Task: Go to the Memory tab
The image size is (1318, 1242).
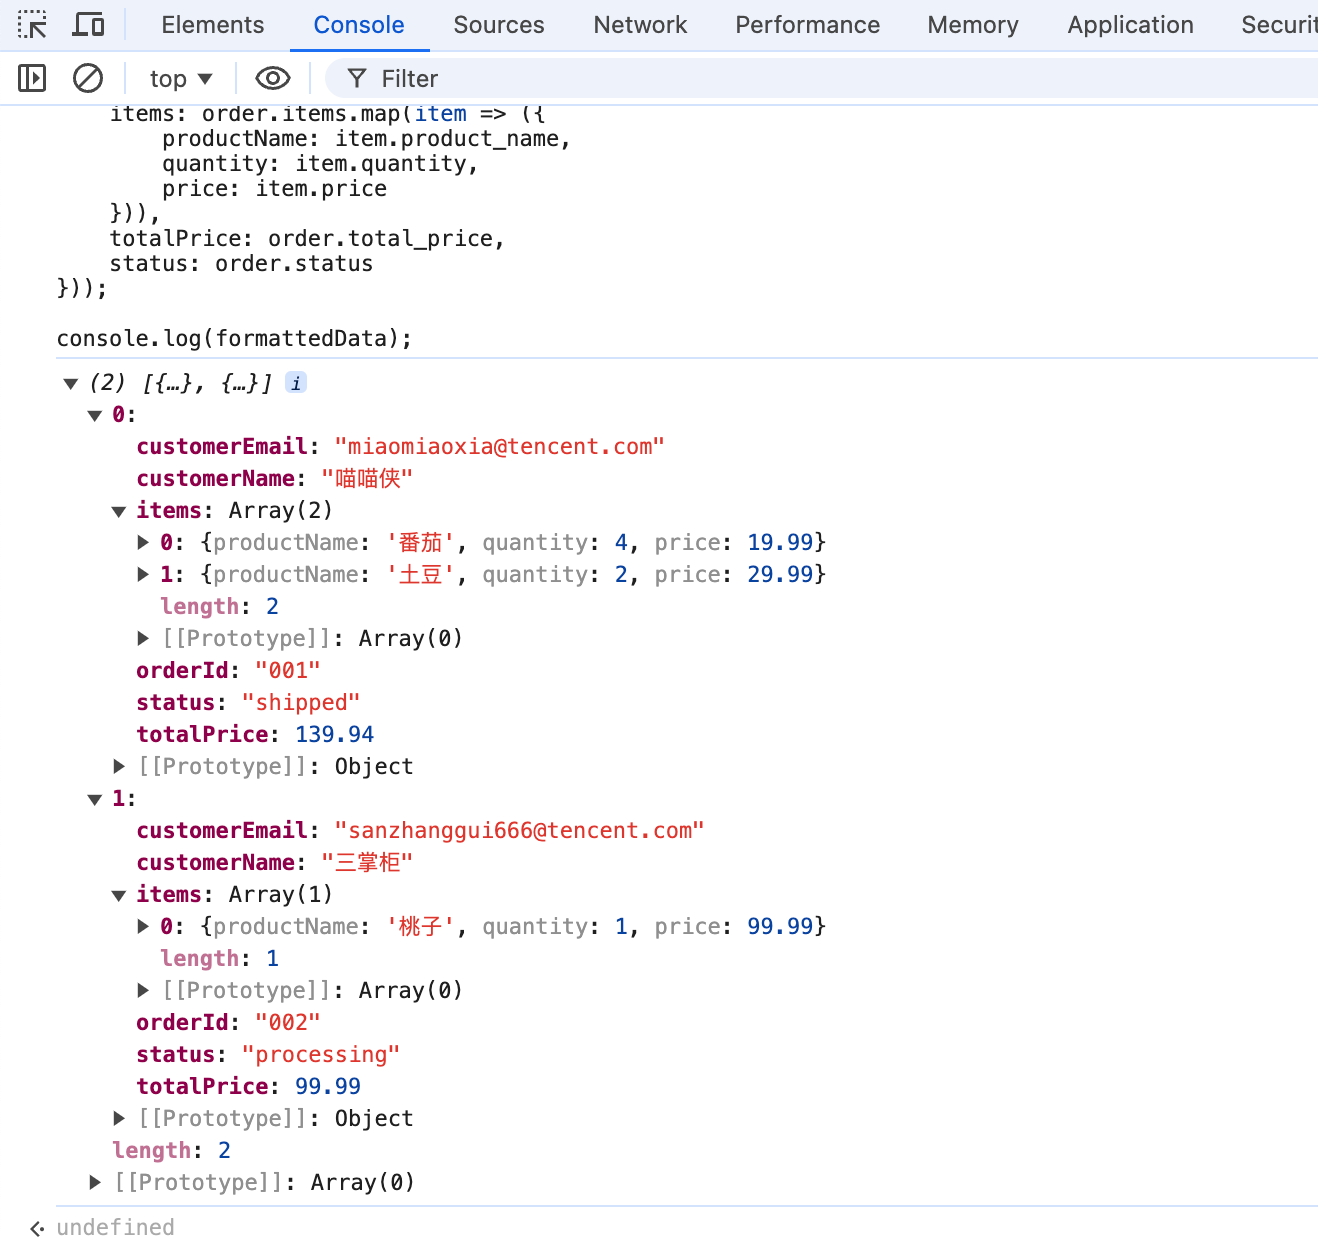Action: [973, 25]
